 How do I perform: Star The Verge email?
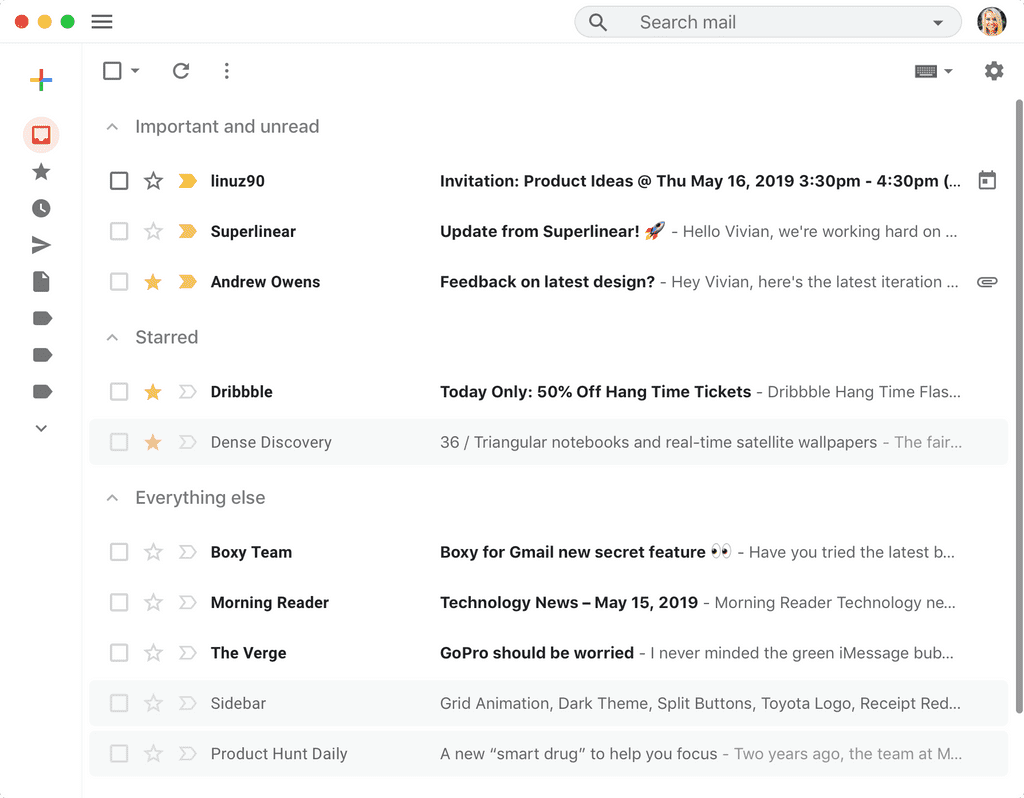[x=153, y=652]
